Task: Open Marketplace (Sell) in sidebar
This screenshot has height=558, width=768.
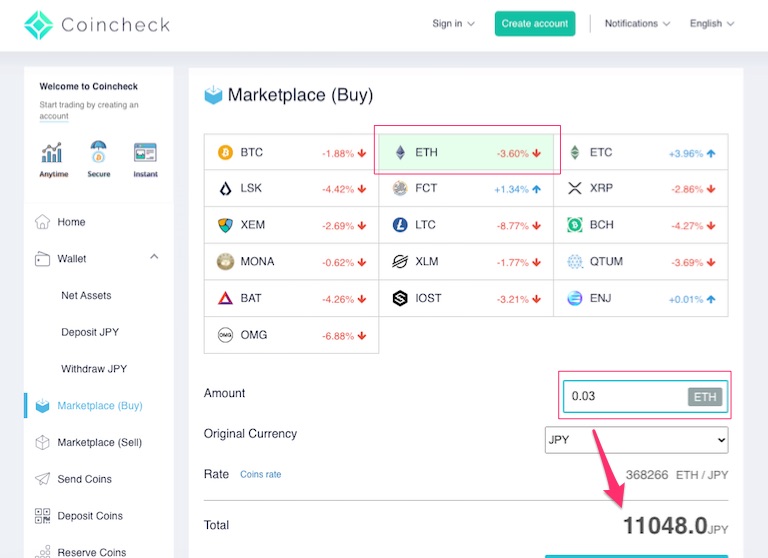Action: 99,442
